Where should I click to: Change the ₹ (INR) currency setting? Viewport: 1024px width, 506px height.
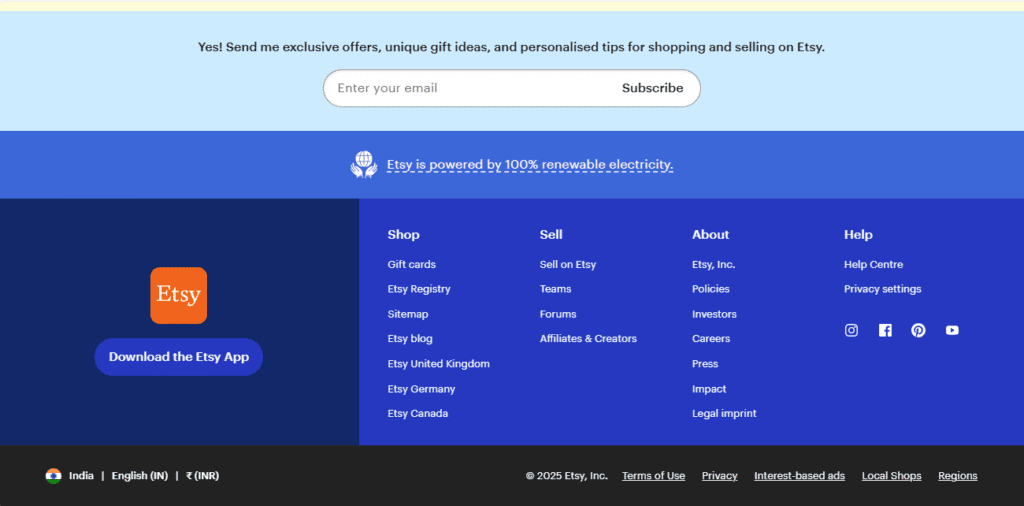202,476
